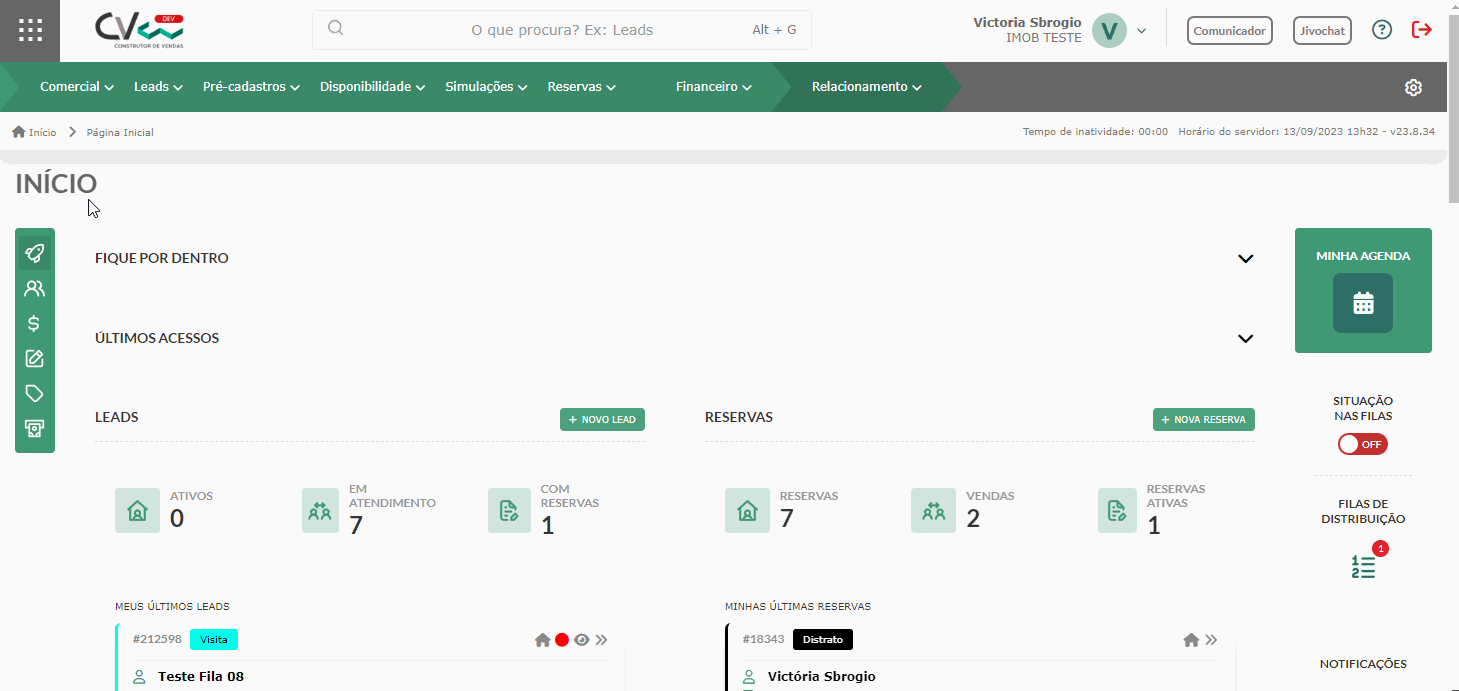Click the lead number #212598
Viewport: 1459px width, 691px height.
[157, 639]
